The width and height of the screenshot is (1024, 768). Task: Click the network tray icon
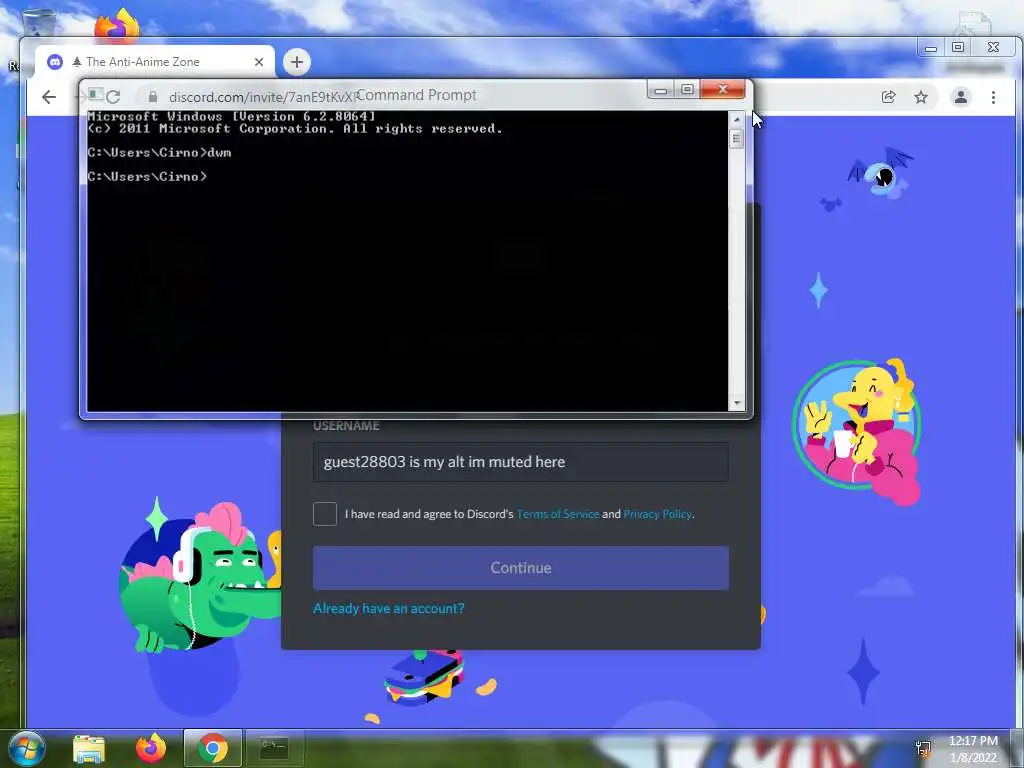click(923, 749)
